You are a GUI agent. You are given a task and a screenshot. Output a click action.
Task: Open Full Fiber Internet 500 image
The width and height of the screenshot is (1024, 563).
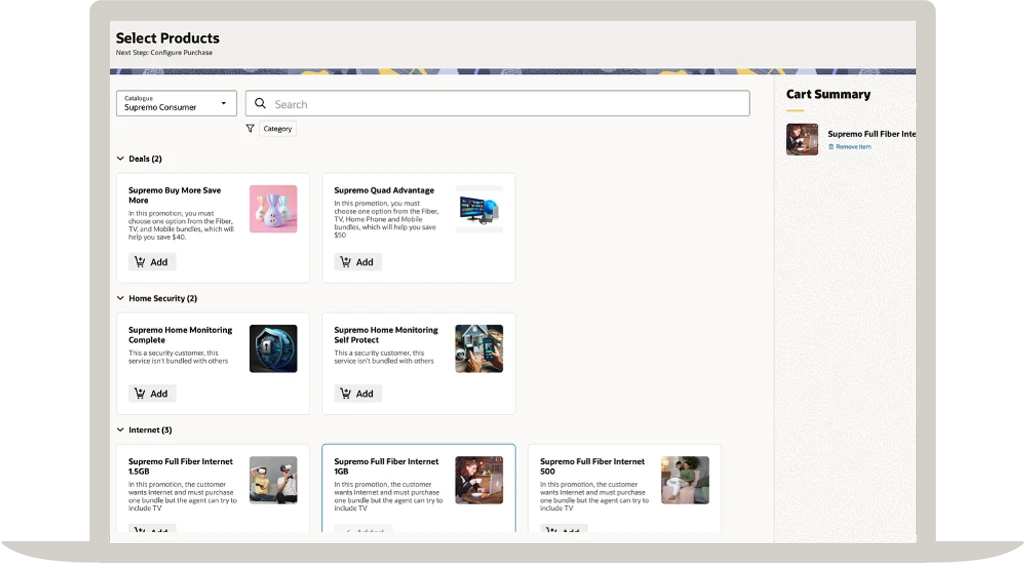tap(685, 480)
